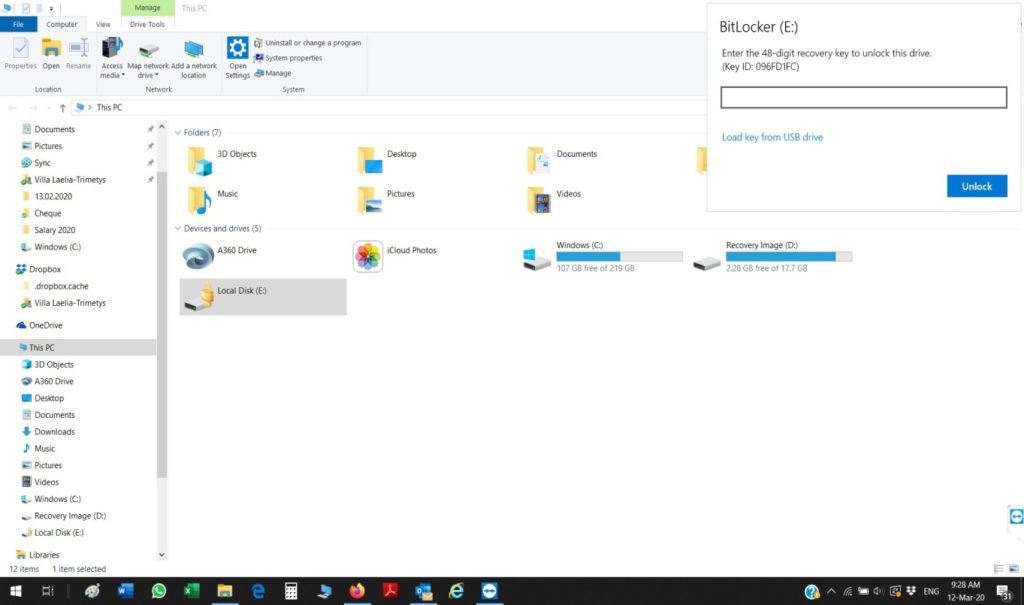Launch WhatsApp from the taskbar
Viewport: 1024px width, 605px height.
point(159,591)
